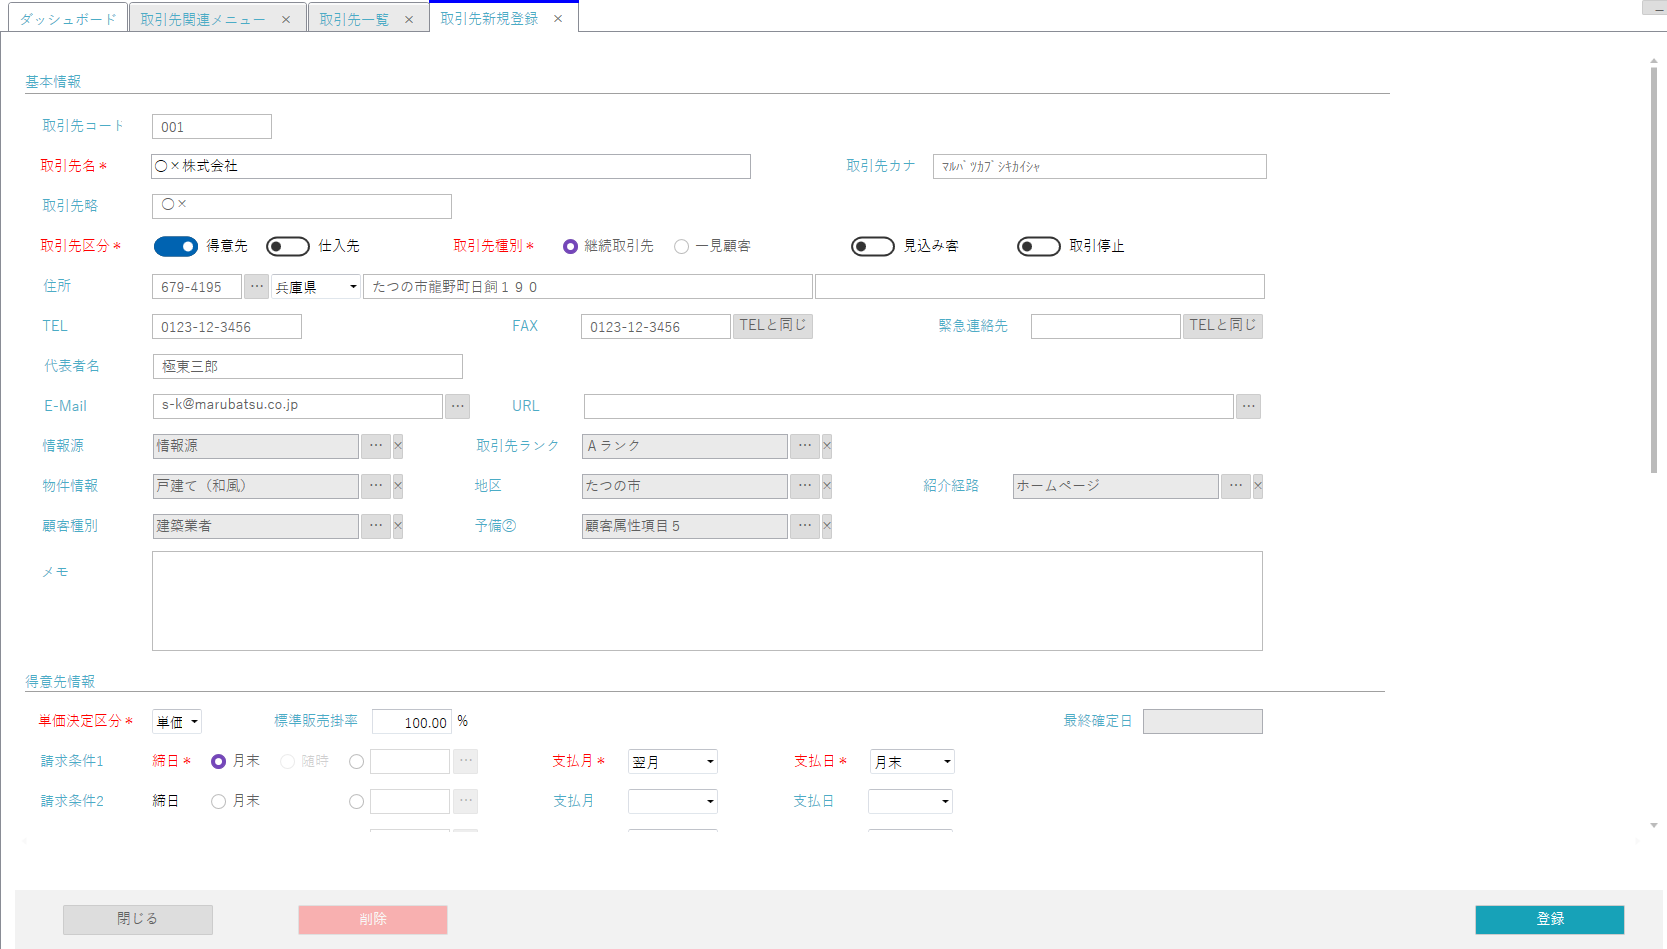Click TELと同じ button next to FAX

[x=773, y=326]
